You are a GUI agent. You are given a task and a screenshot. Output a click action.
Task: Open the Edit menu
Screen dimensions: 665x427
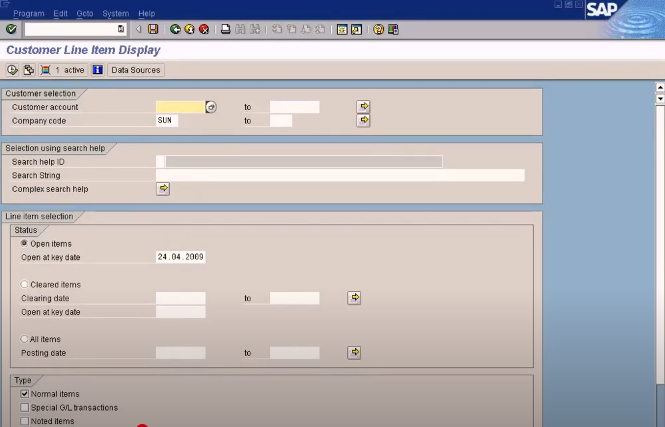pos(60,14)
